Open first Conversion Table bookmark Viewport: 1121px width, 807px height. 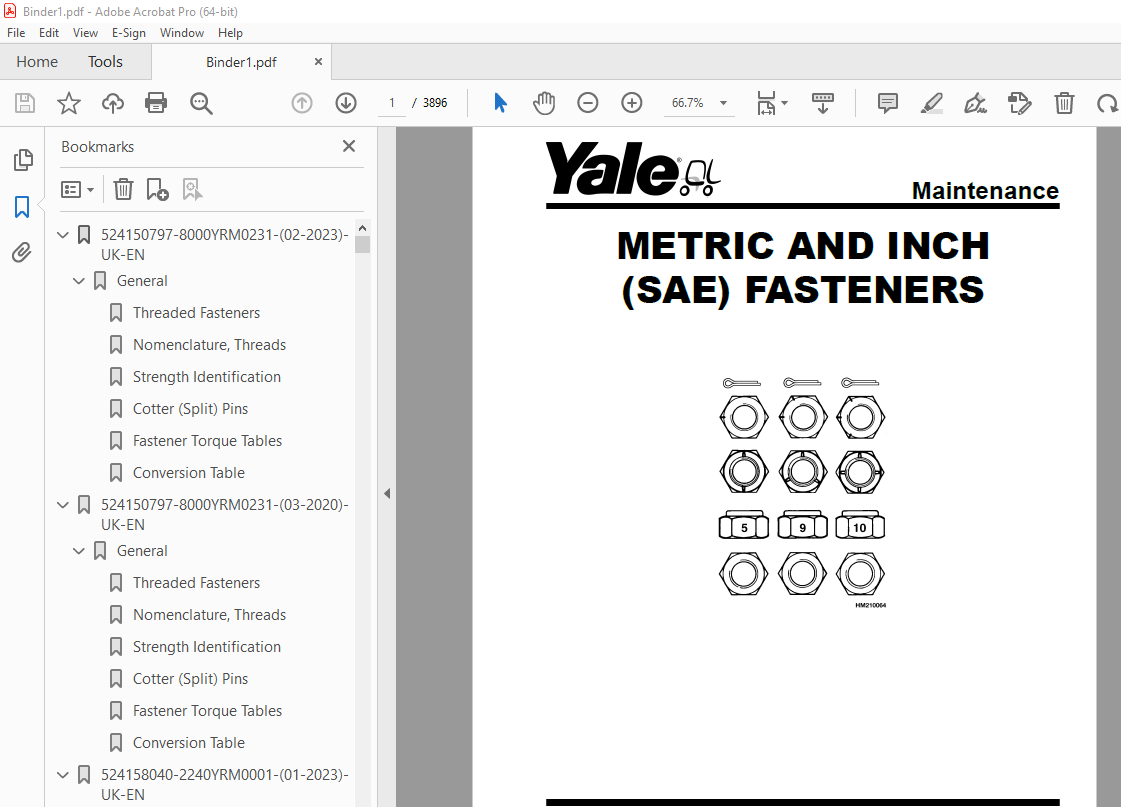(x=189, y=473)
